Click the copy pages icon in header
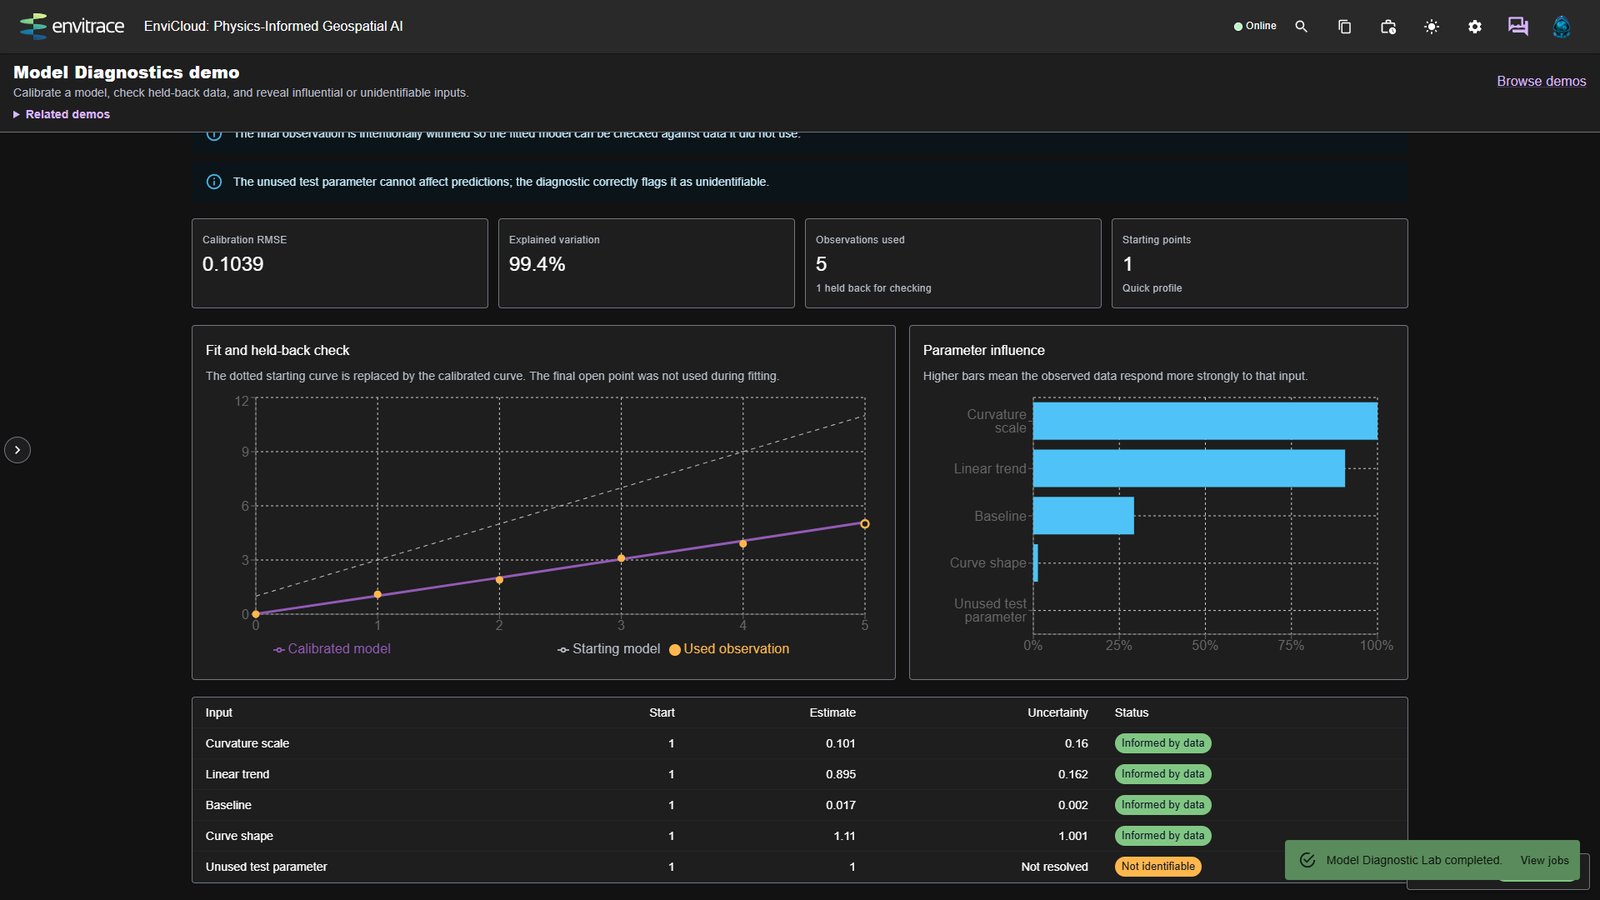Screen dimensions: 1600x900 pyautogui.click(x=1344, y=27)
